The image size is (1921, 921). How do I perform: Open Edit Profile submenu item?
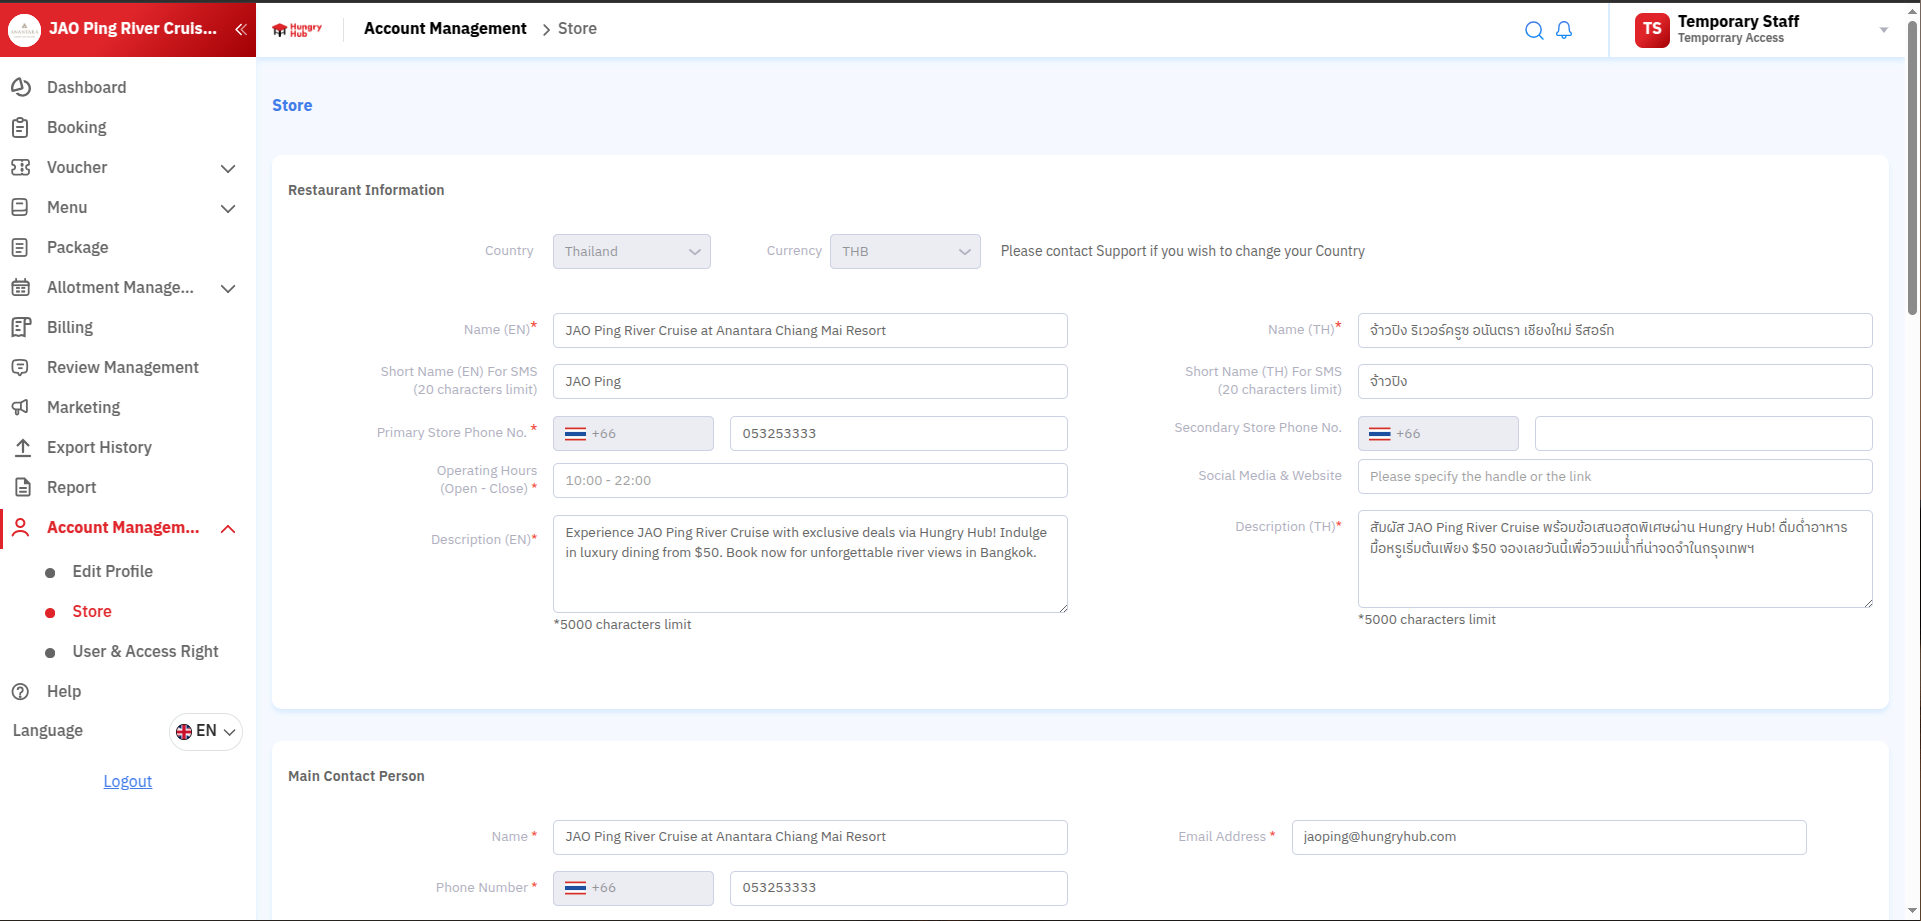click(x=112, y=571)
